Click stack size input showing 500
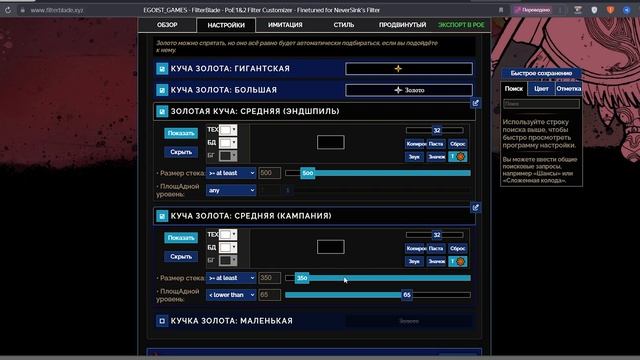 pyautogui.click(x=269, y=173)
